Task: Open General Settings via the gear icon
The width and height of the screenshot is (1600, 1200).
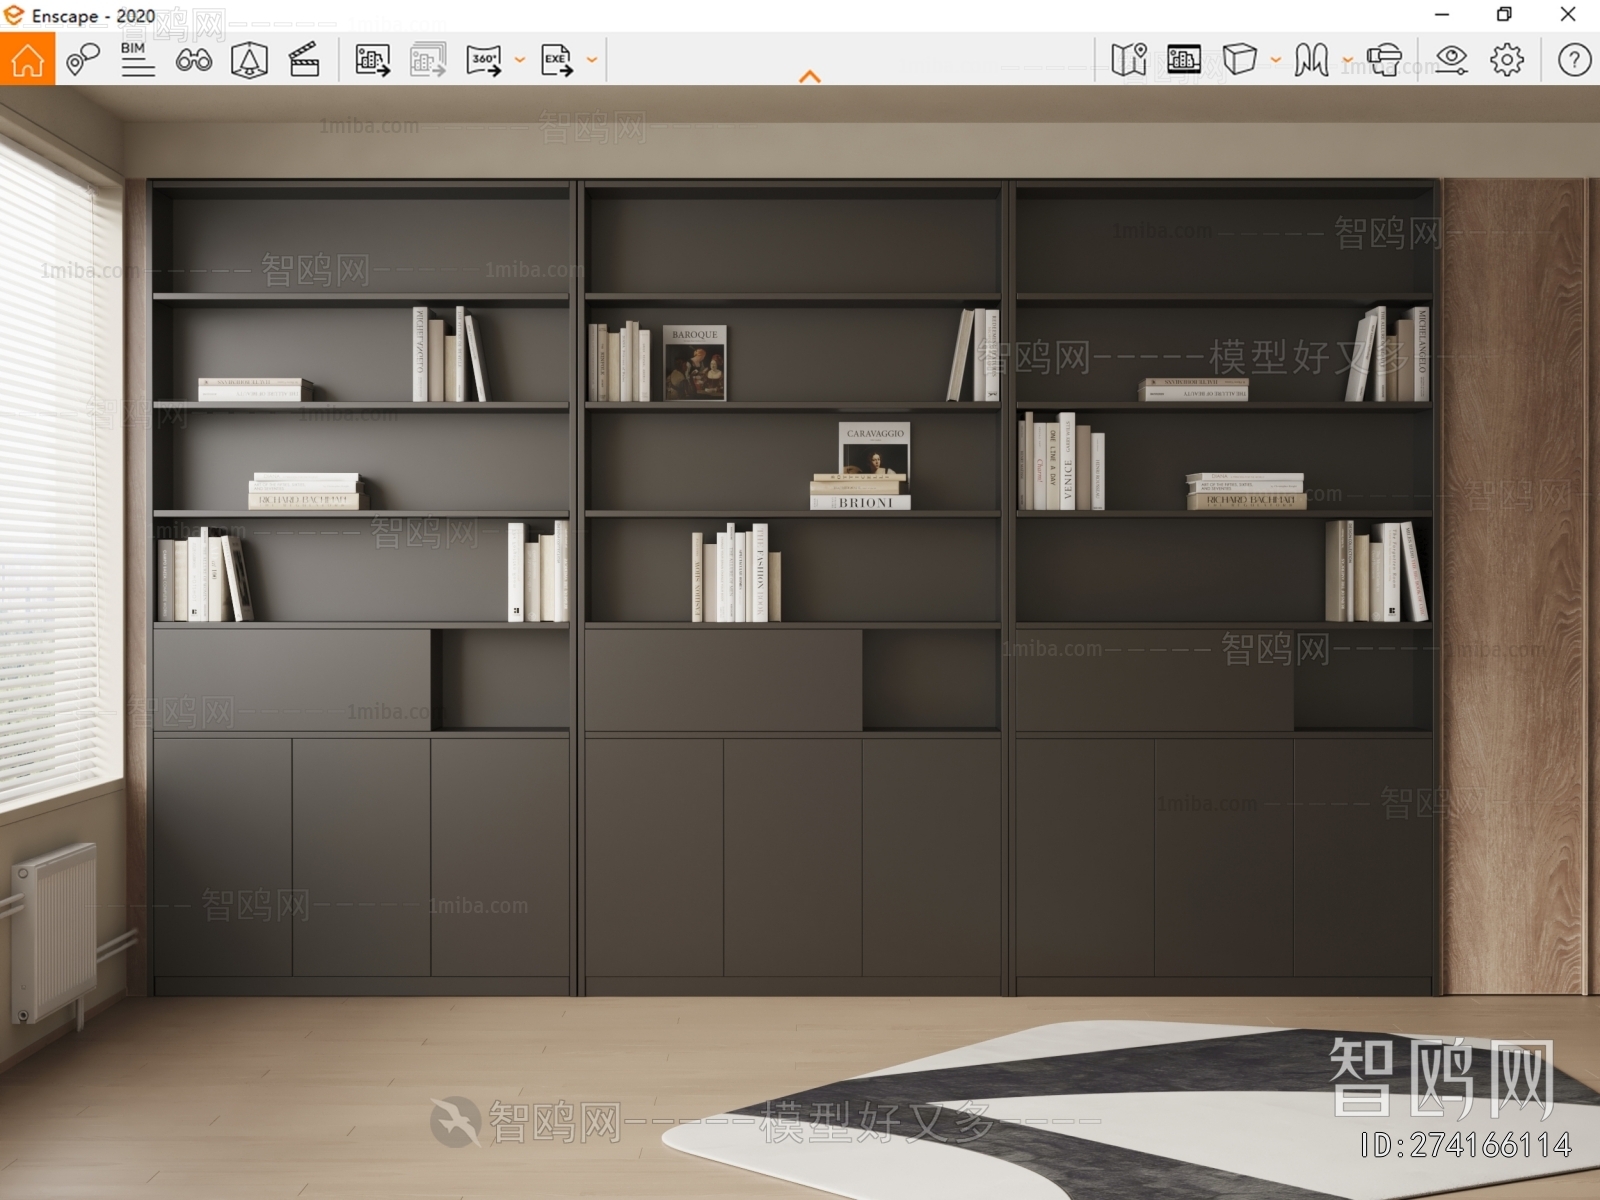Action: (x=1507, y=60)
